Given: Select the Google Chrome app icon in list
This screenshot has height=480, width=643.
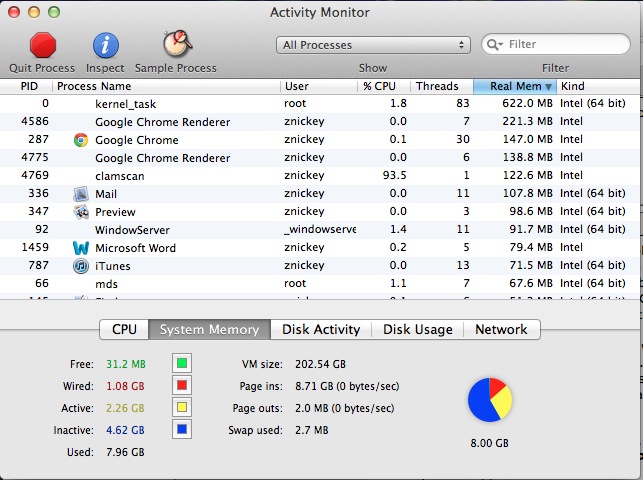Looking at the screenshot, I should [81, 140].
